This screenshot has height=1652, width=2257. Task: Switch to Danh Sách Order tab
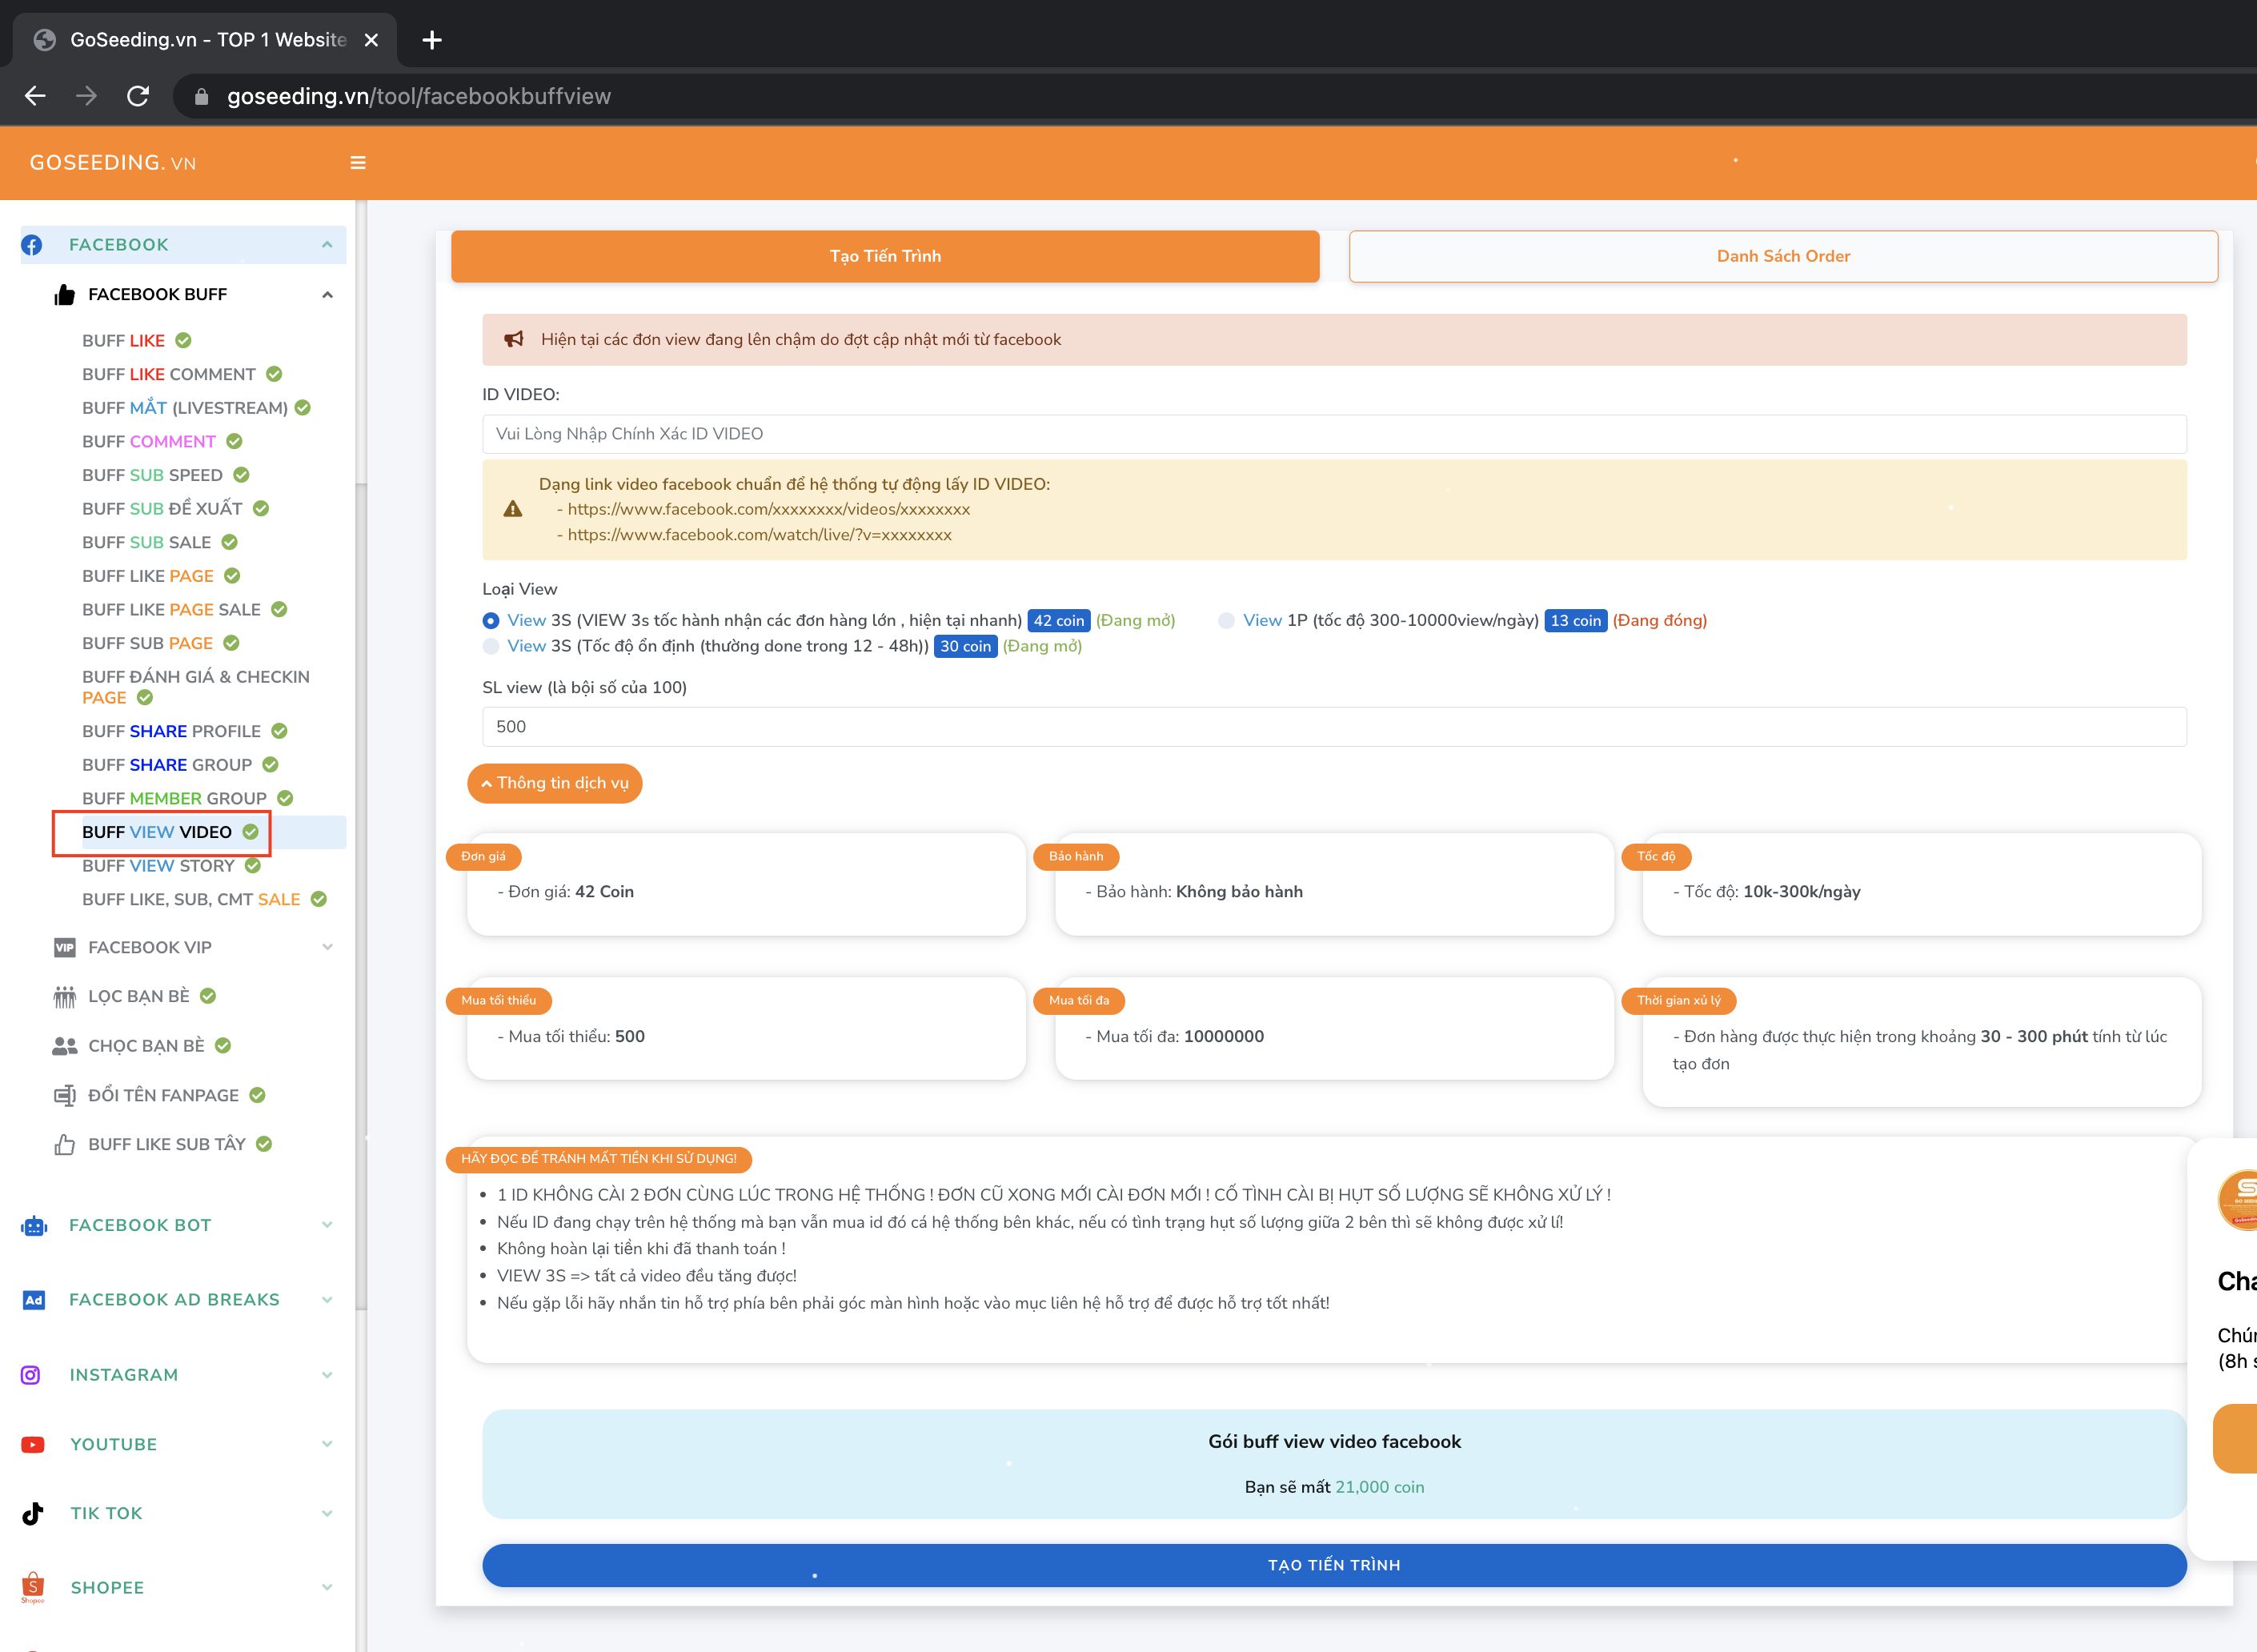(1783, 256)
